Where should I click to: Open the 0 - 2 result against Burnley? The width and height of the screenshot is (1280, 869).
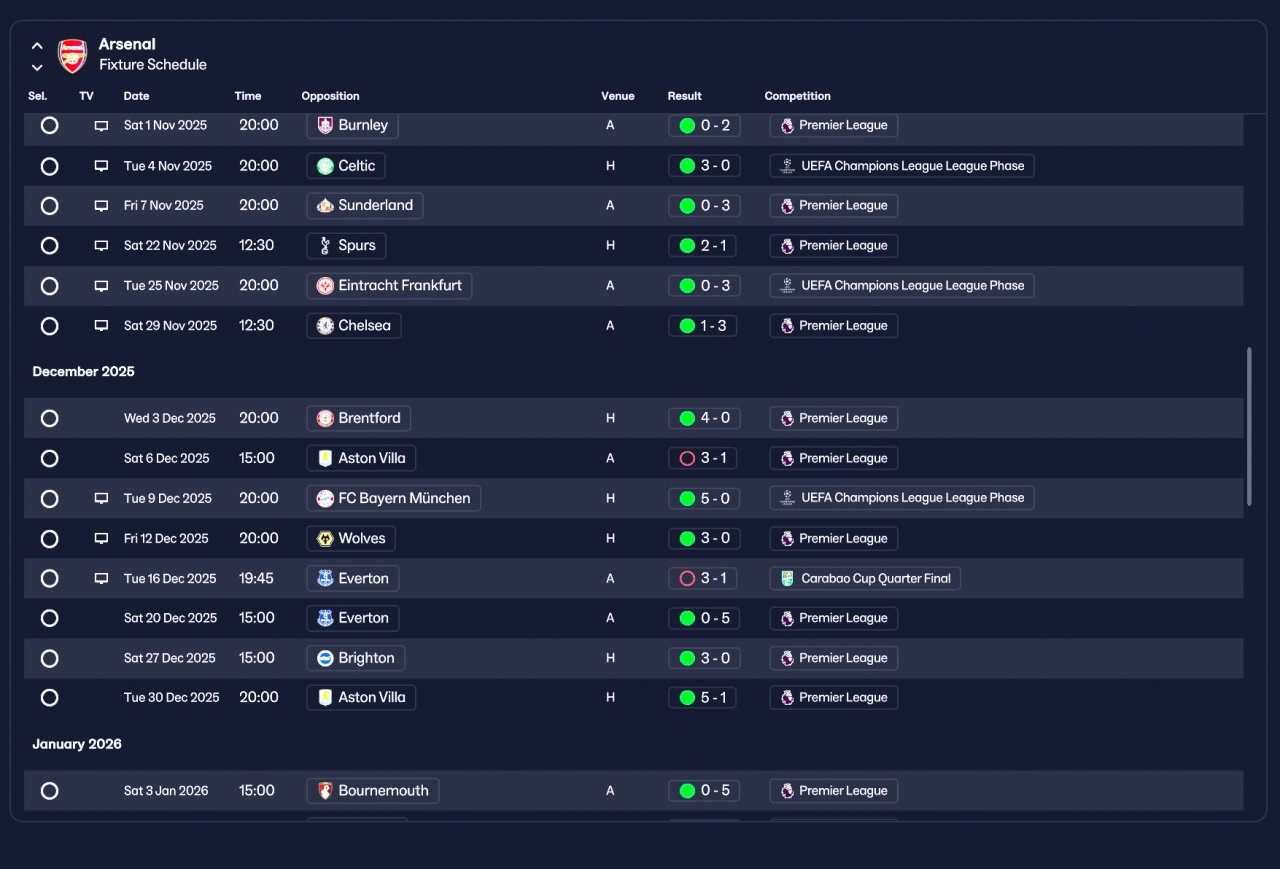click(704, 125)
